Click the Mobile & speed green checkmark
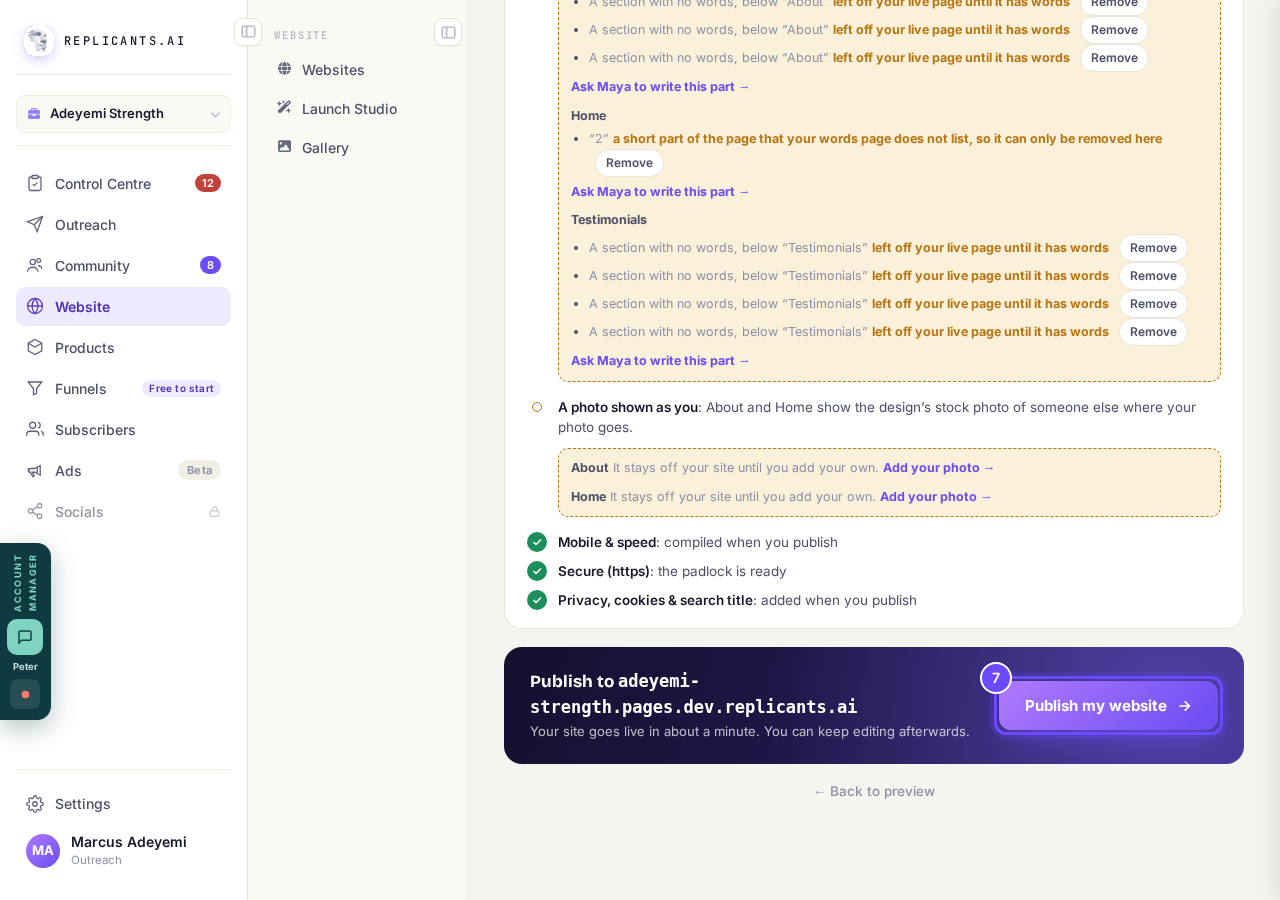 point(537,542)
